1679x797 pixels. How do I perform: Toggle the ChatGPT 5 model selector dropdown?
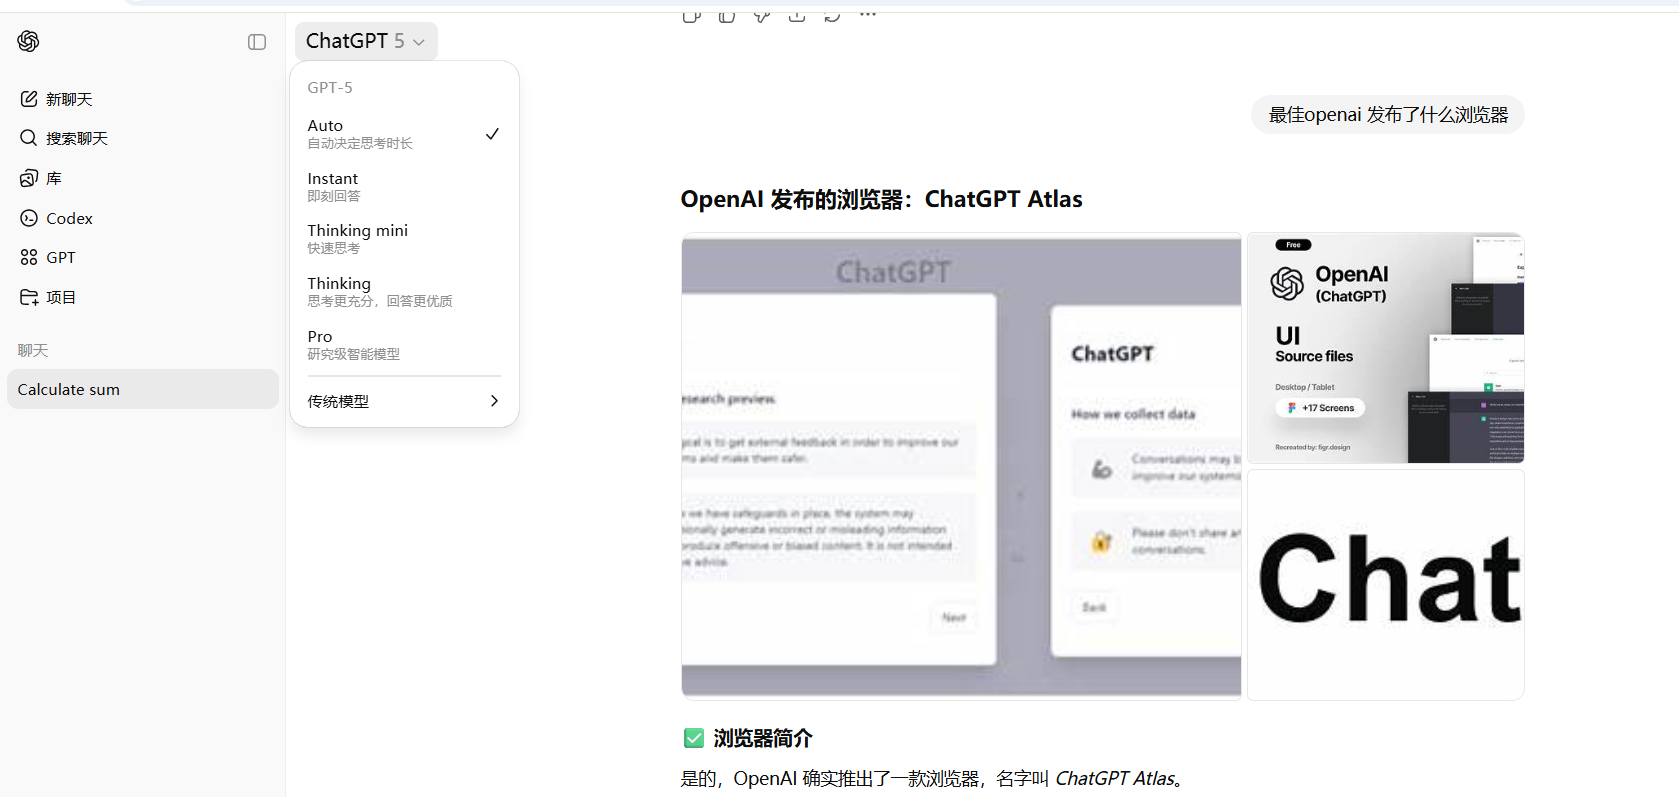click(366, 41)
